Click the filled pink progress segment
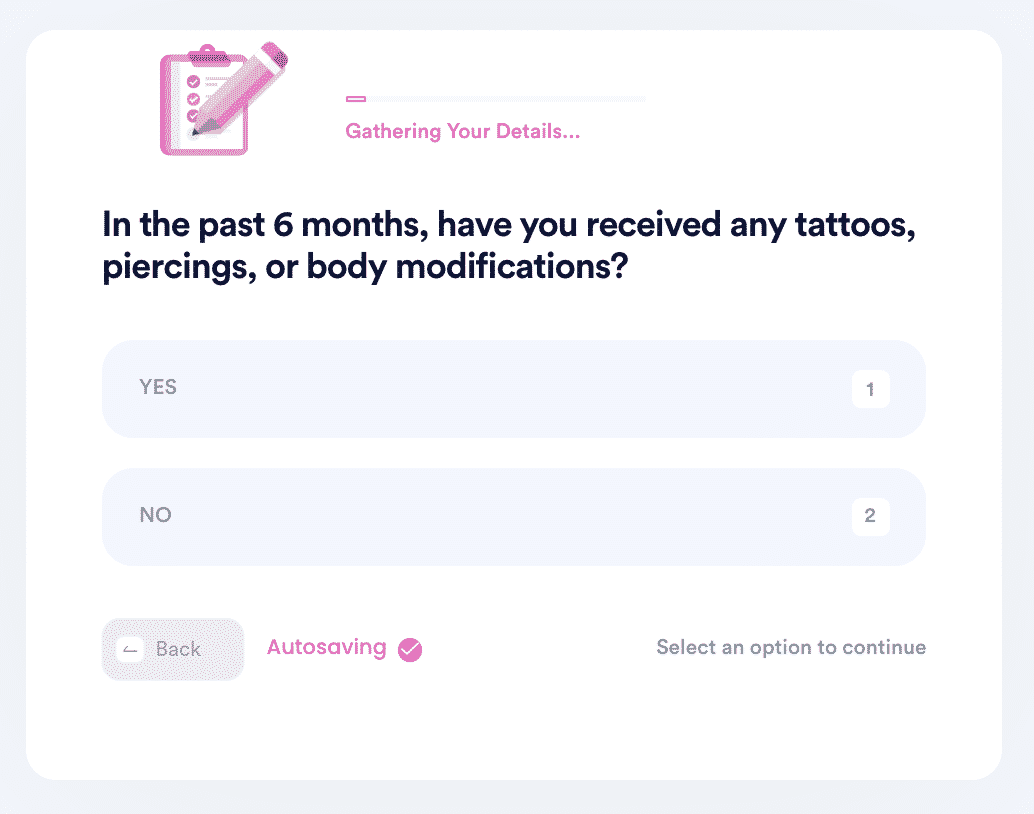This screenshot has height=814, width=1034. point(355,99)
